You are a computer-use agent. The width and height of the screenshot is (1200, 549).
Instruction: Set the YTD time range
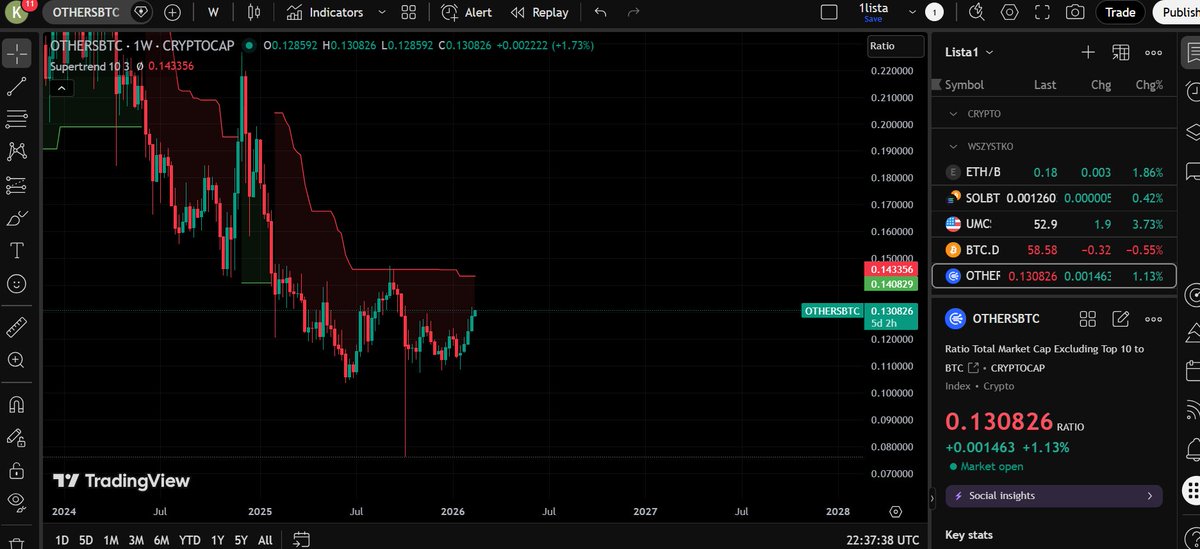tap(188, 540)
